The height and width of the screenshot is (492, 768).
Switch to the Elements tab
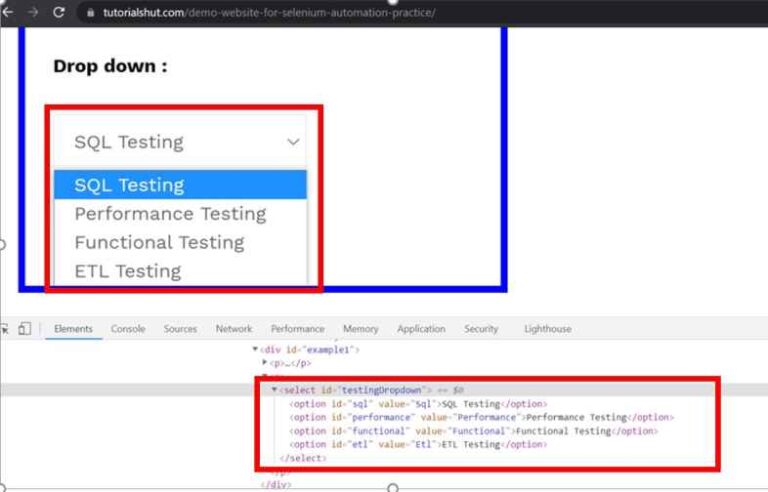coord(73,329)
